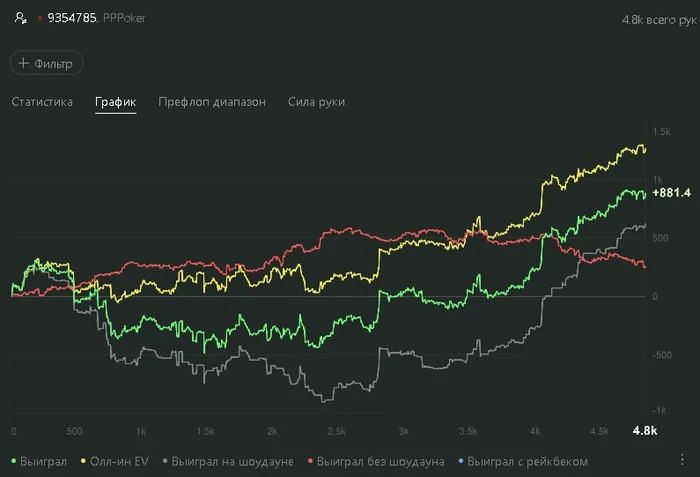Viewport: 700px width, 477px height.
Task: Enable Выиграл с рейкбеком series
Action: coord(527,462)
